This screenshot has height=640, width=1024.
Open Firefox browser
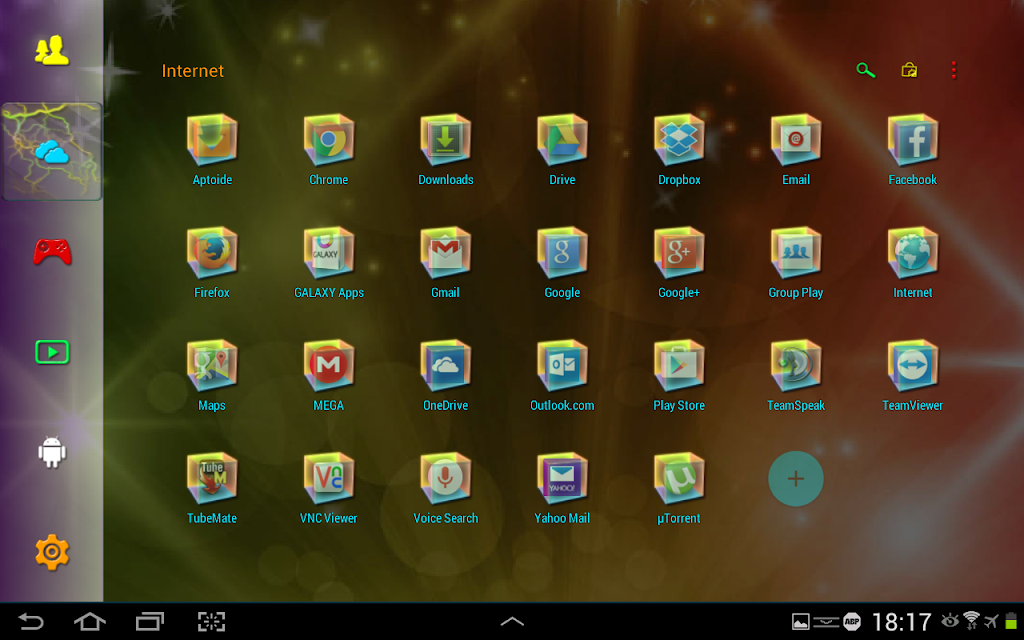coord(212,253)
